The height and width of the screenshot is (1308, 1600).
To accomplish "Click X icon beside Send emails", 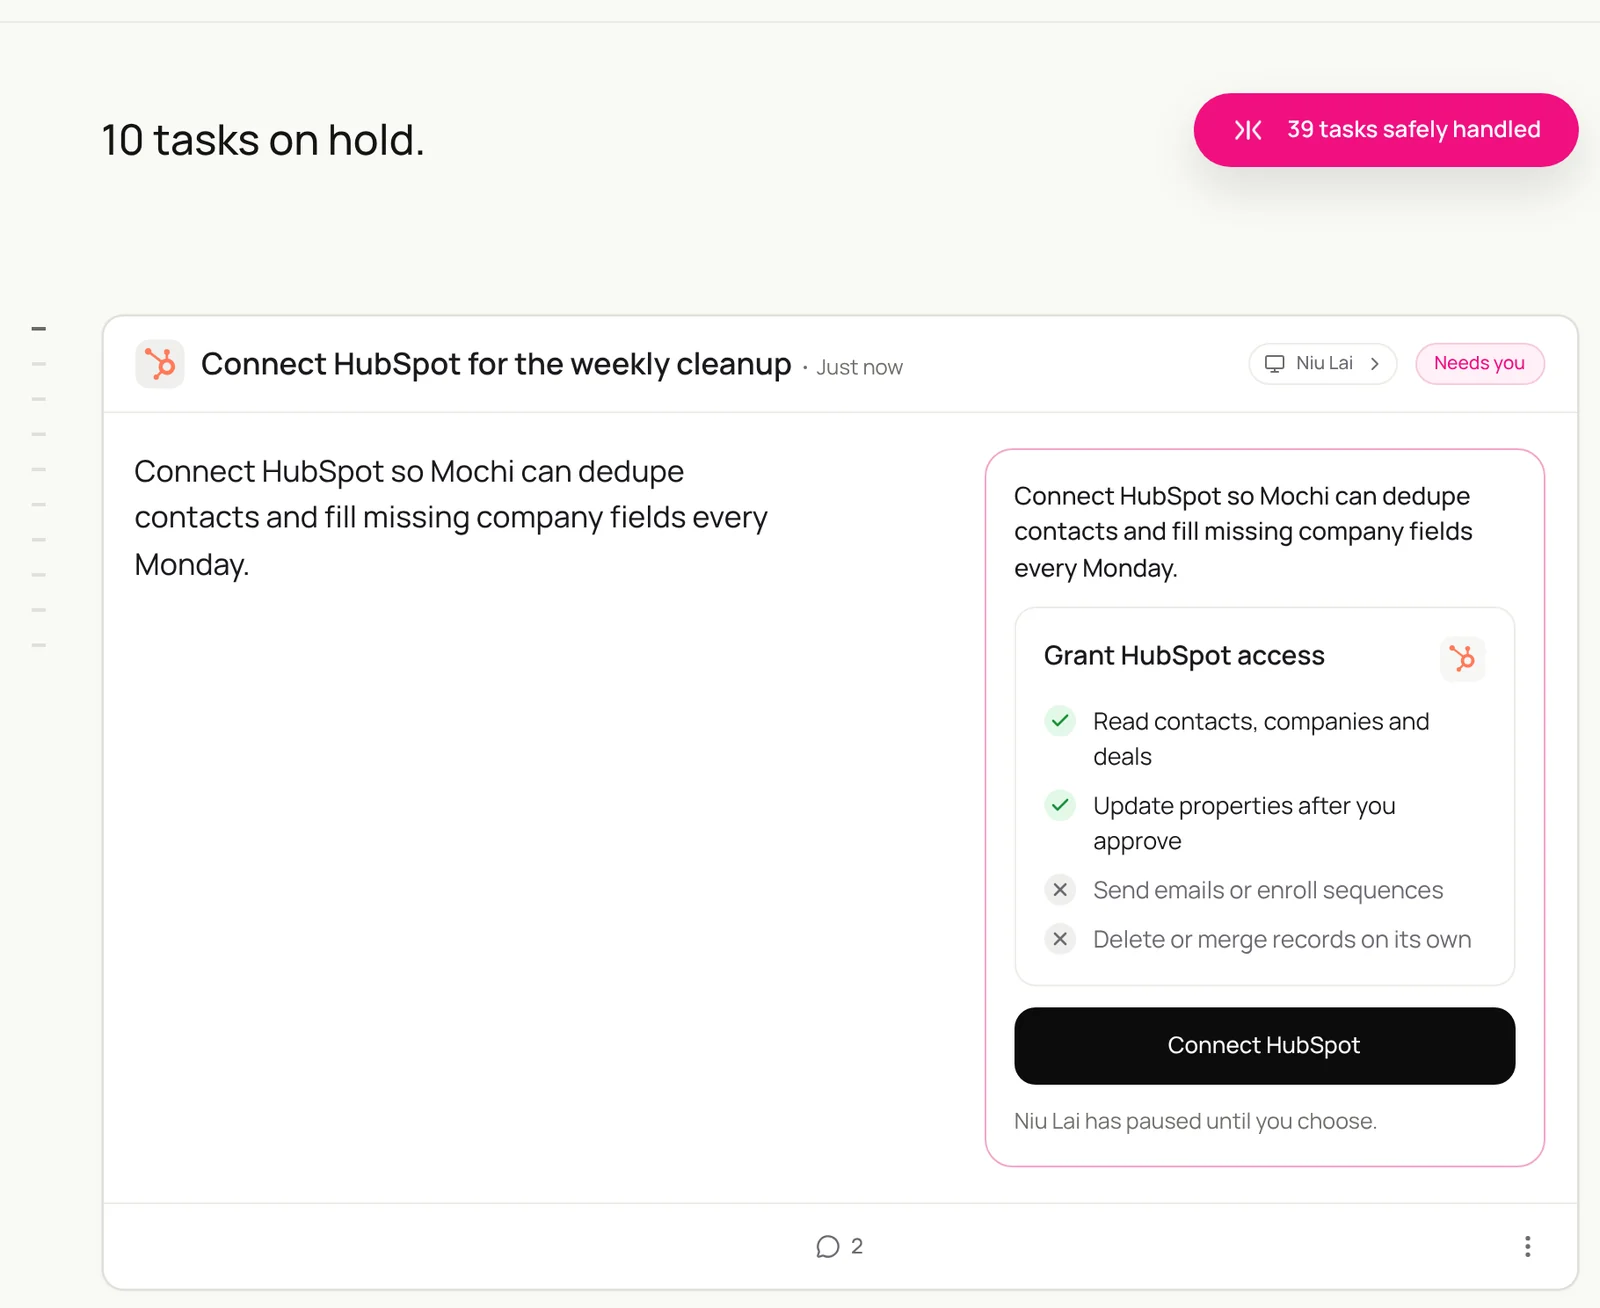I will (x=1060, y=890).
